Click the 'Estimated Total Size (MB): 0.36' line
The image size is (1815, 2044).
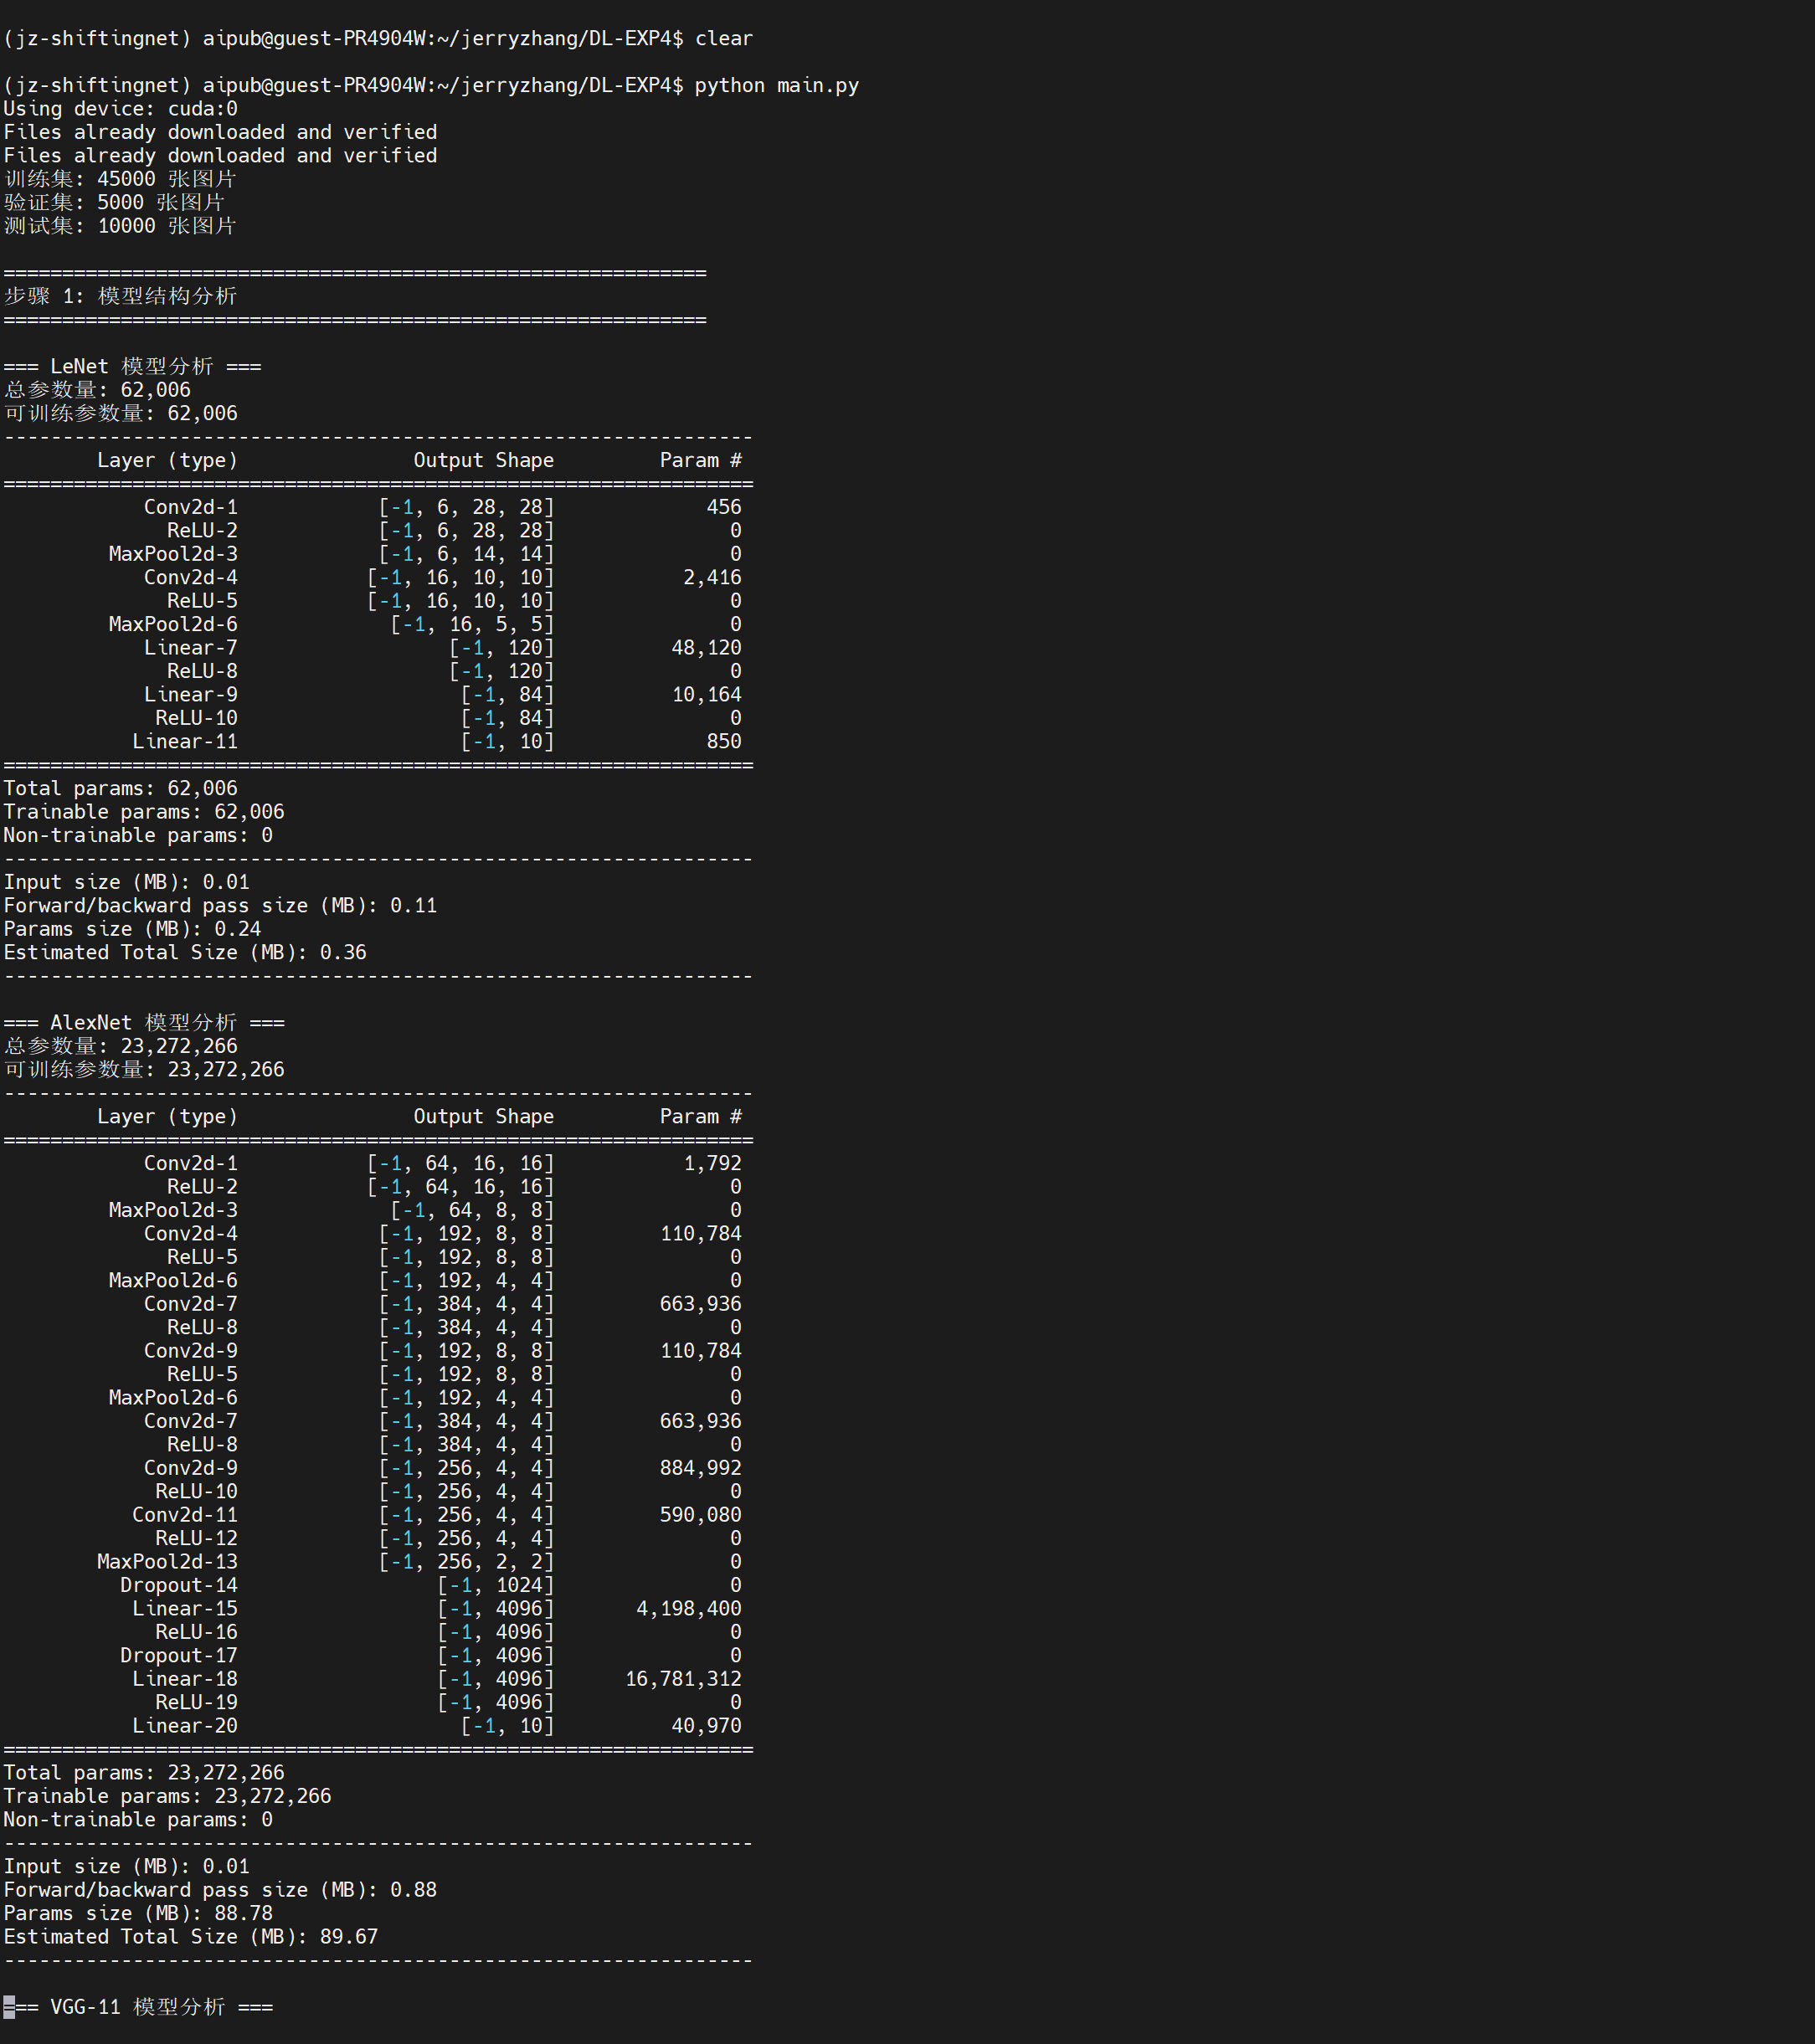coord(185,952)
